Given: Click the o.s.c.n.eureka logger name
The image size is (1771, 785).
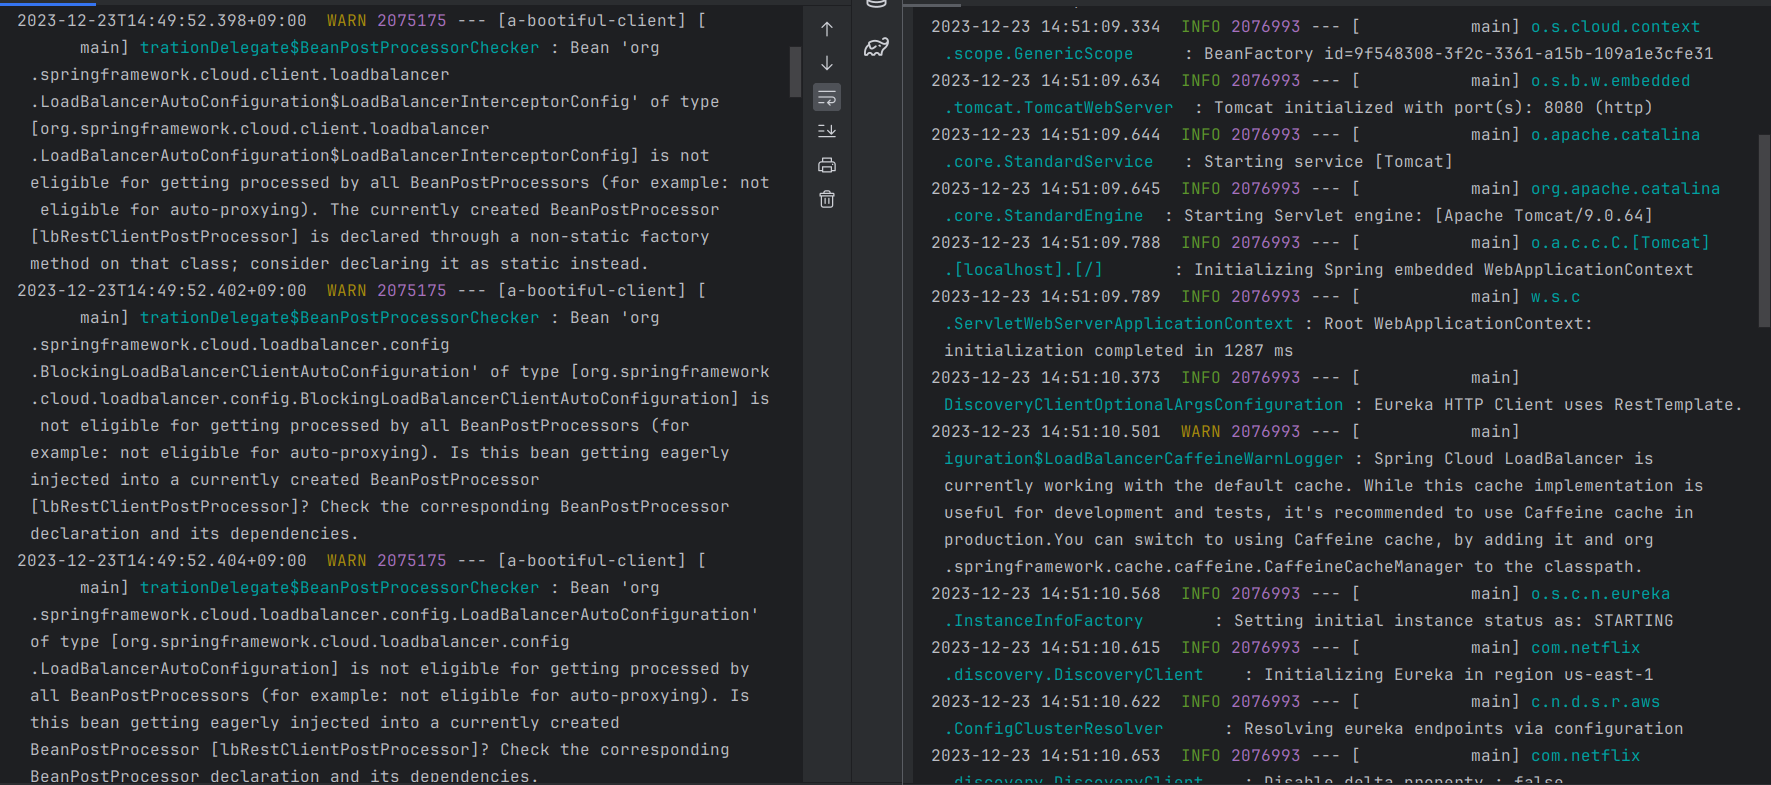Looking at the screenshot, I should tap(1600, 593).
